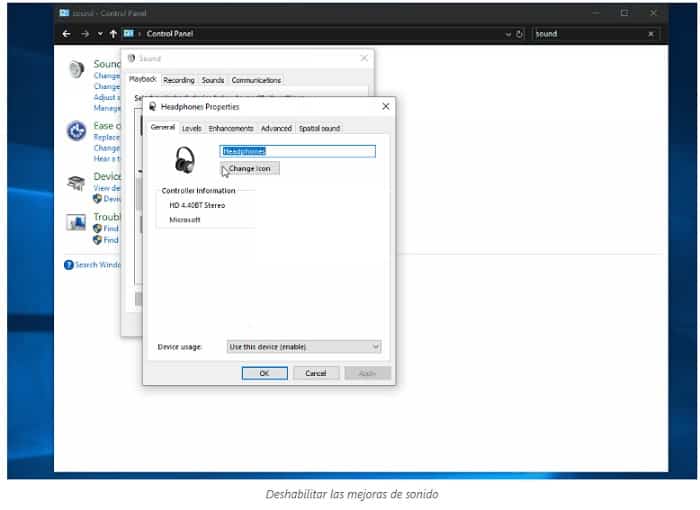The image size is (700, 510).
Task: Expand the Device usage dropdown
Action: [x=304, y=347]
